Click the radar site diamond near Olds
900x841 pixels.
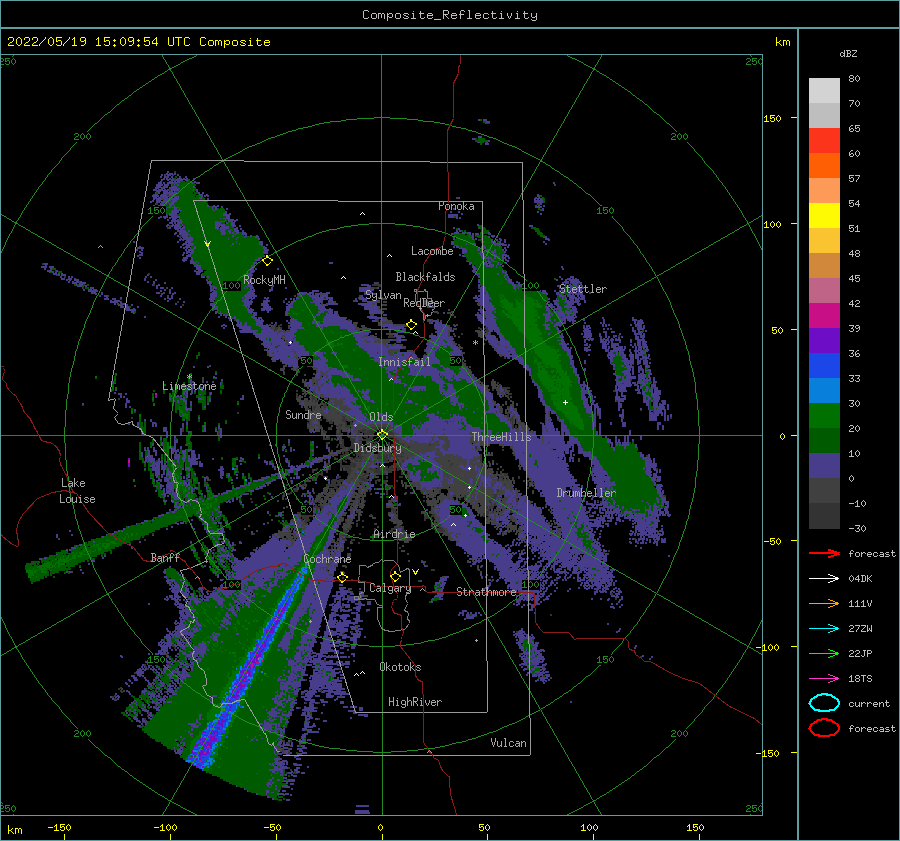[382, 435]
